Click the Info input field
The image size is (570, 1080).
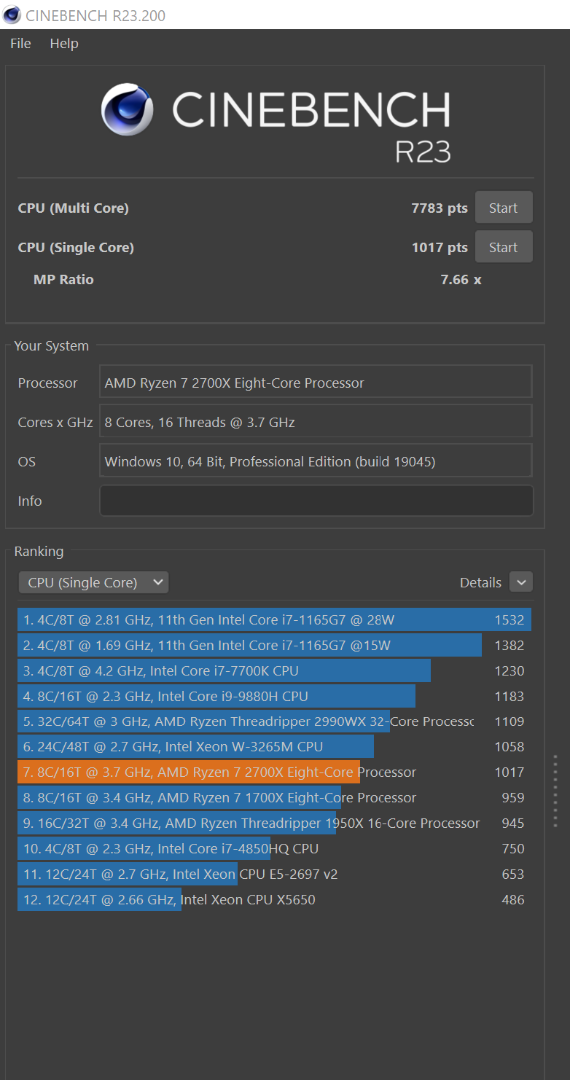click(316, 501)
